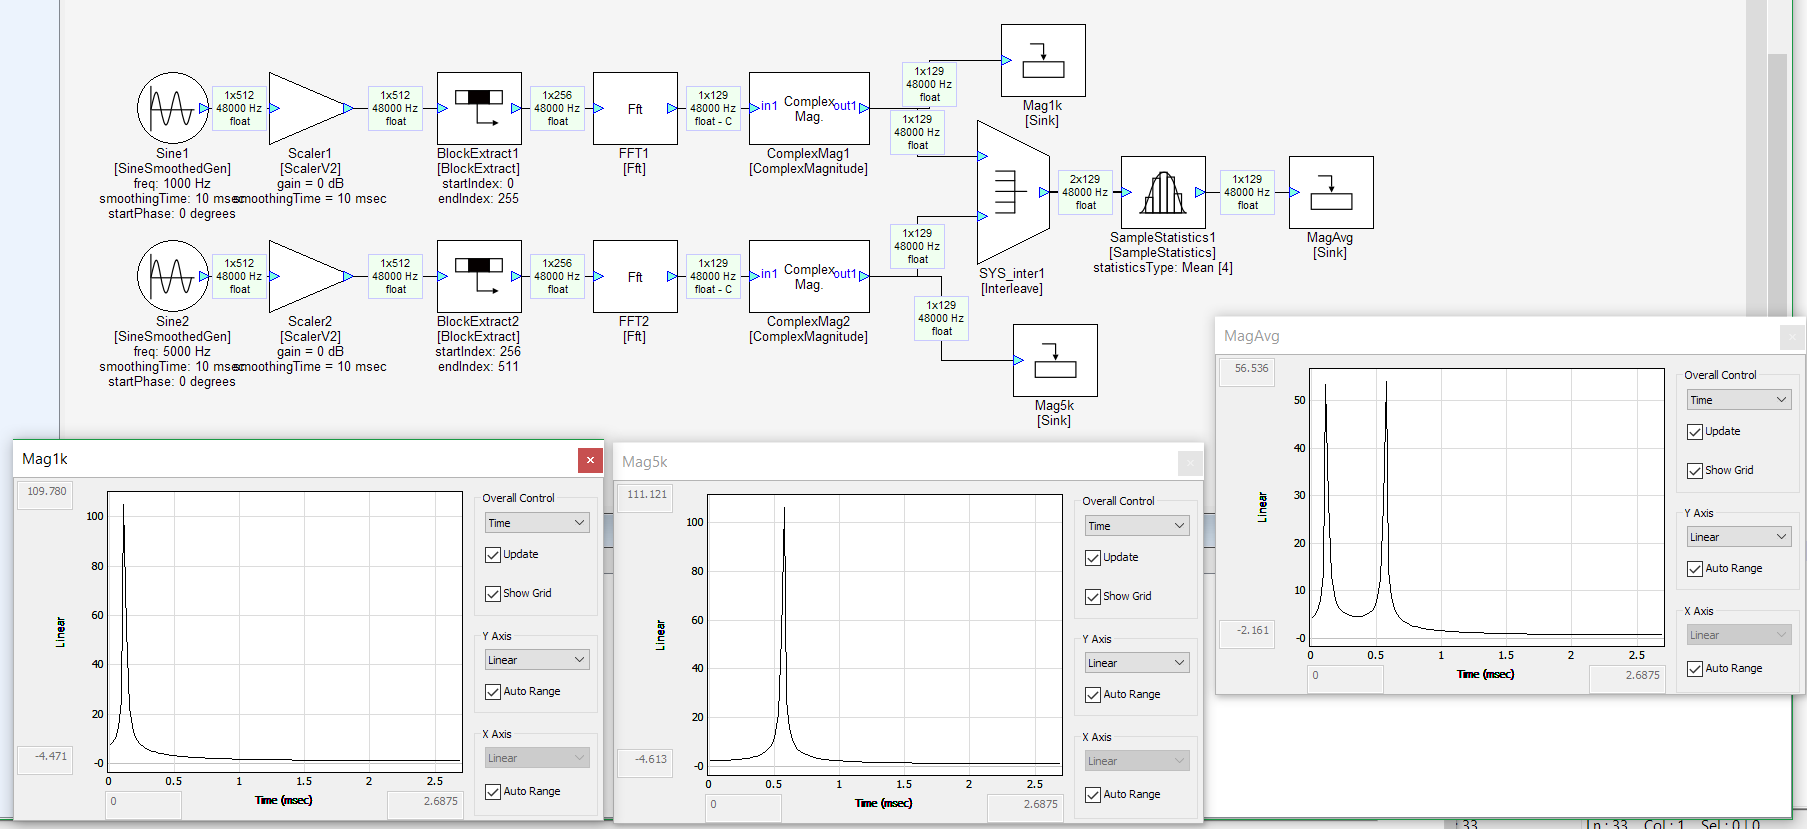
Task: Open Y Axis Linear dropdown in Mag5k window
Action: pos(1137,663)
